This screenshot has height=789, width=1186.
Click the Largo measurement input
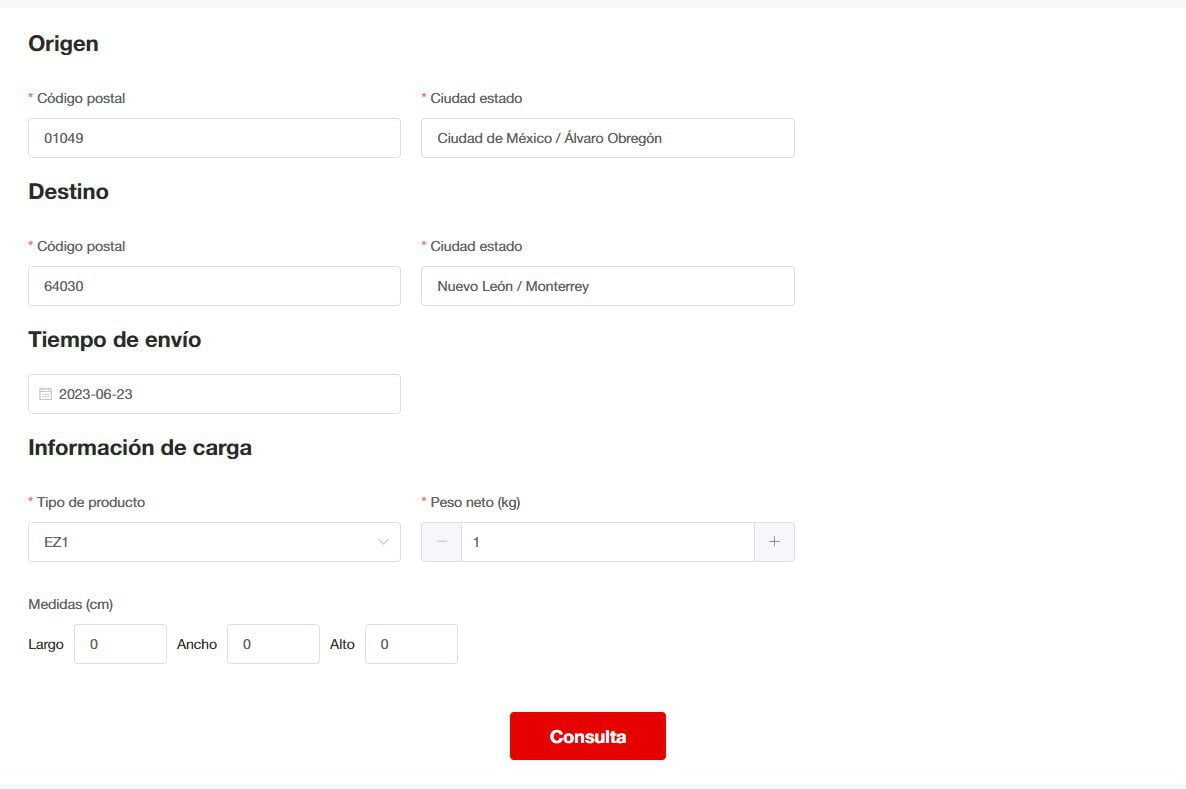pyautogui.click(x=120, y=644)
